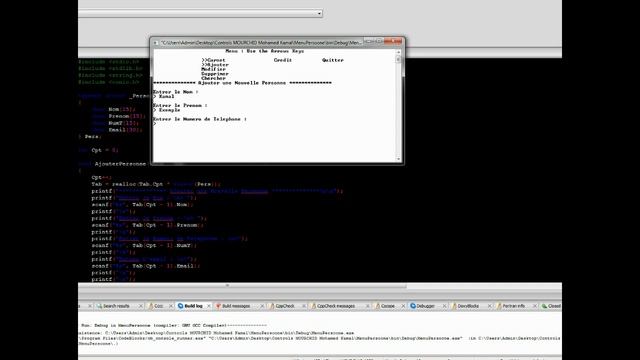
Task: Close the CppCheck tab
Action: tap(304, 306)
